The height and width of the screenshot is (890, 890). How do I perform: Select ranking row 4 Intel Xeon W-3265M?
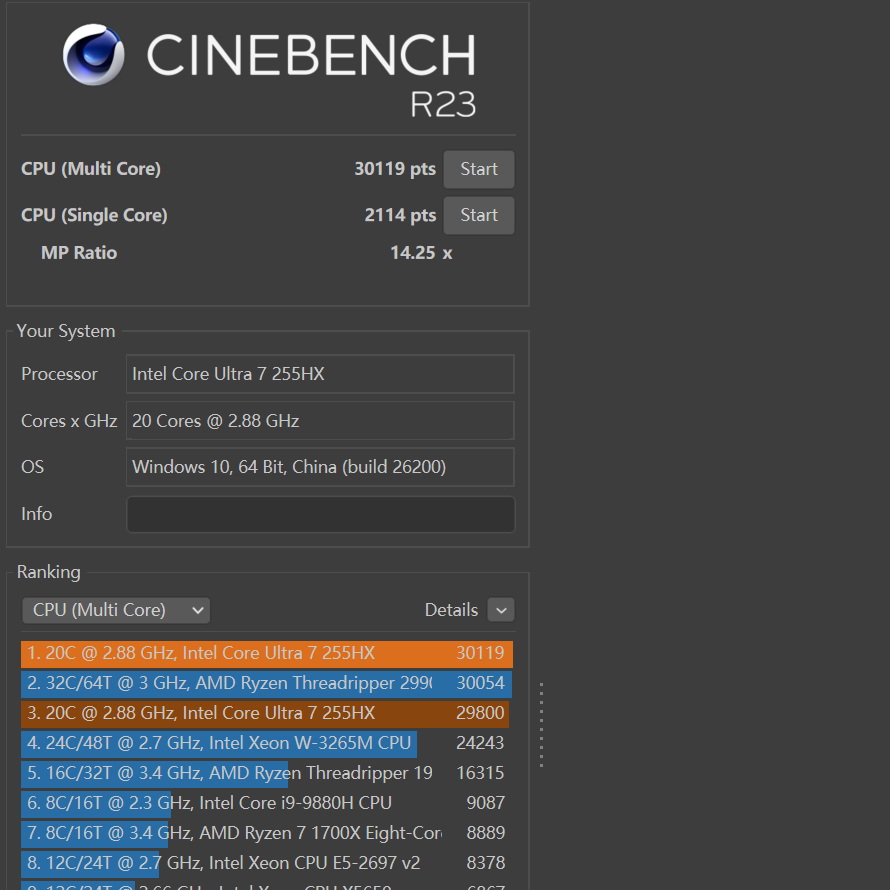267,744
